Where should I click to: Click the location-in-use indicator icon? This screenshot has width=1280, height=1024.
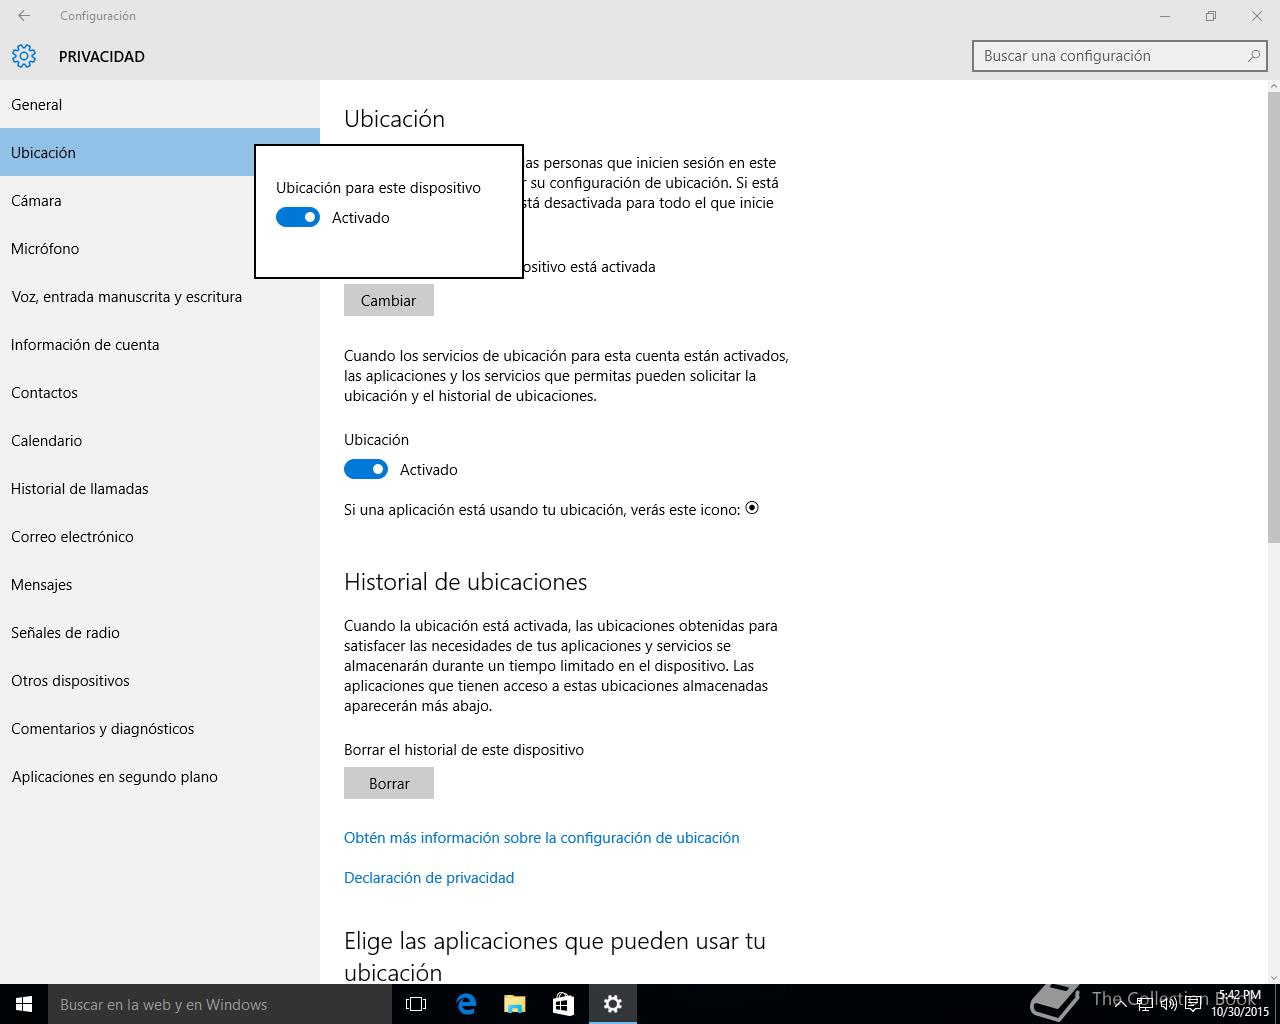point(752,508)
